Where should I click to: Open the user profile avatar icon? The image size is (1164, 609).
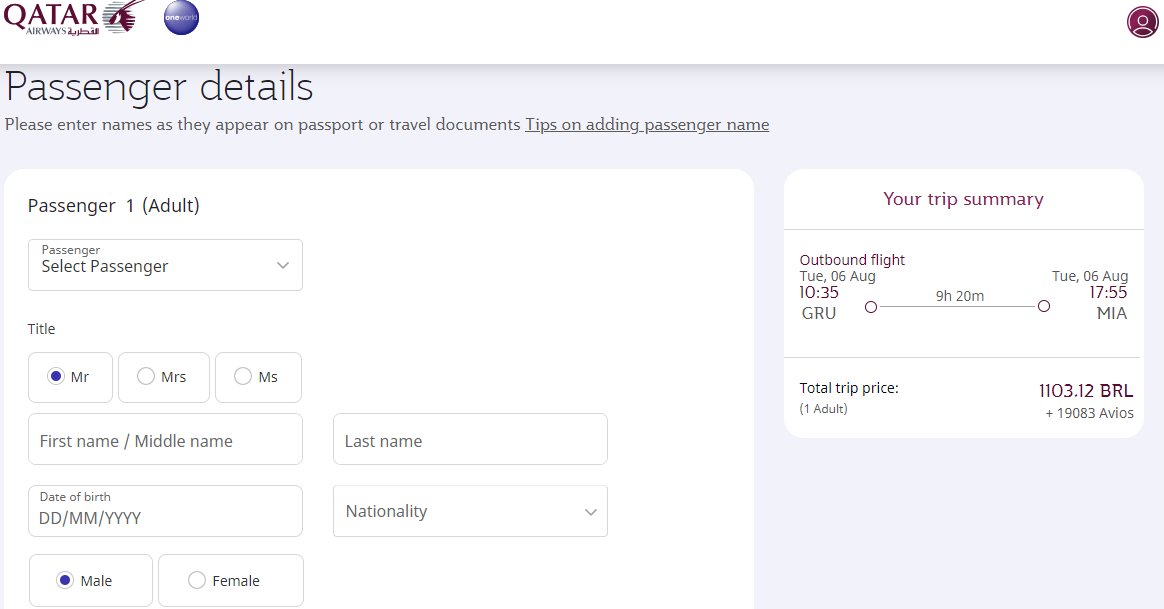pyautogui.click(x=1142, y=22)
